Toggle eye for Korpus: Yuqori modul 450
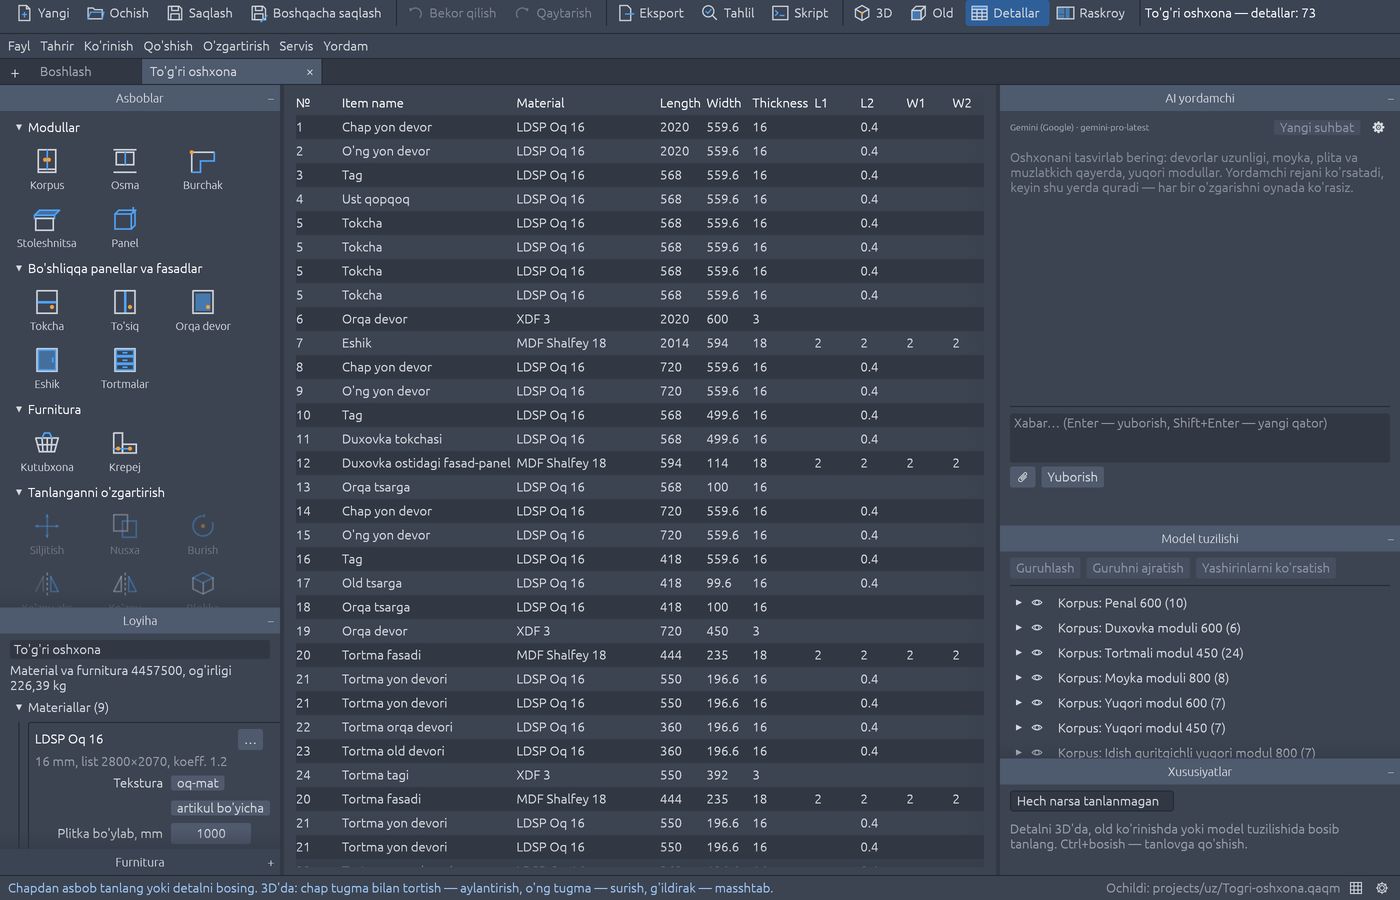 [x=1037, y=728]
